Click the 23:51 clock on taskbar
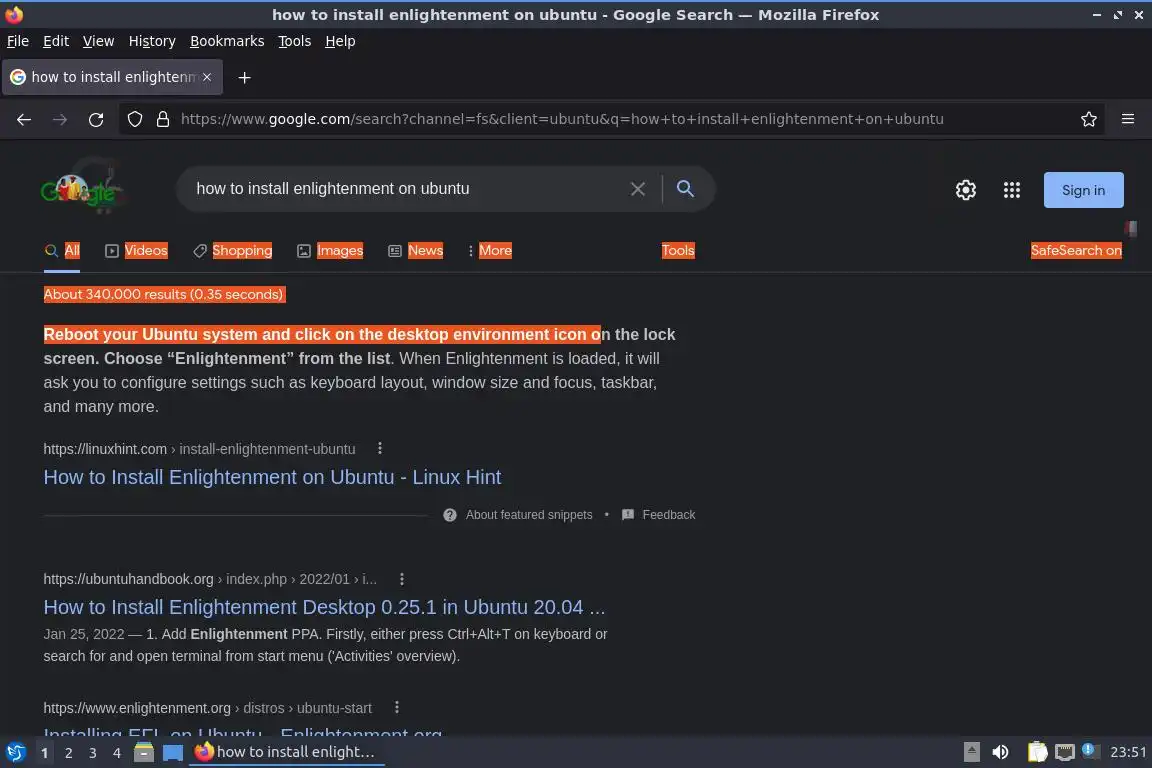This screenshot has width=1152, height=768. click(x=1128, y=752)
